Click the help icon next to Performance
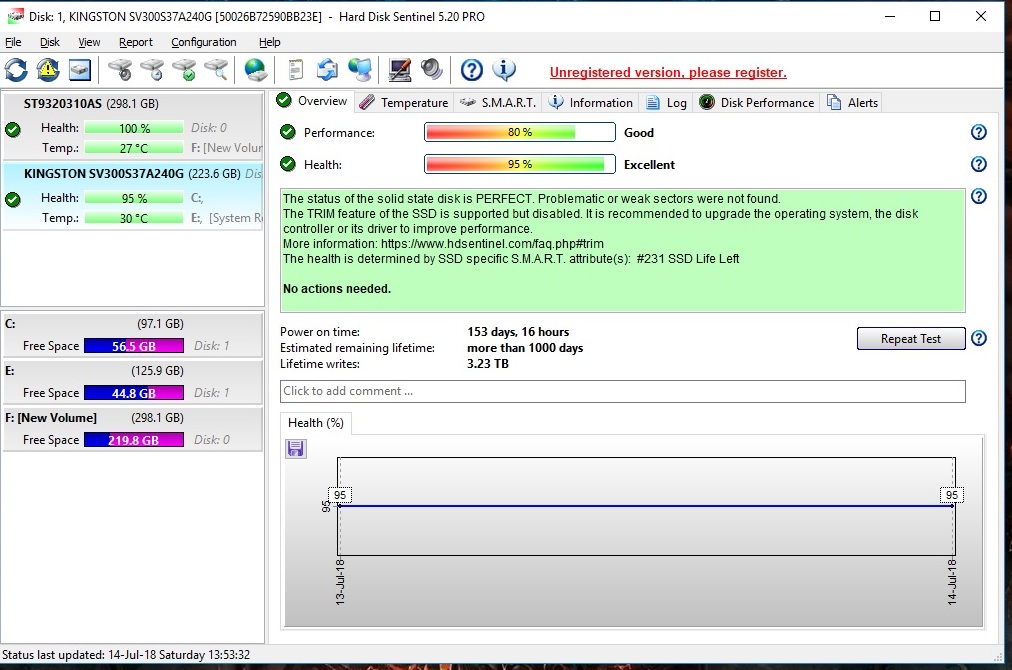 coord(979,133)
